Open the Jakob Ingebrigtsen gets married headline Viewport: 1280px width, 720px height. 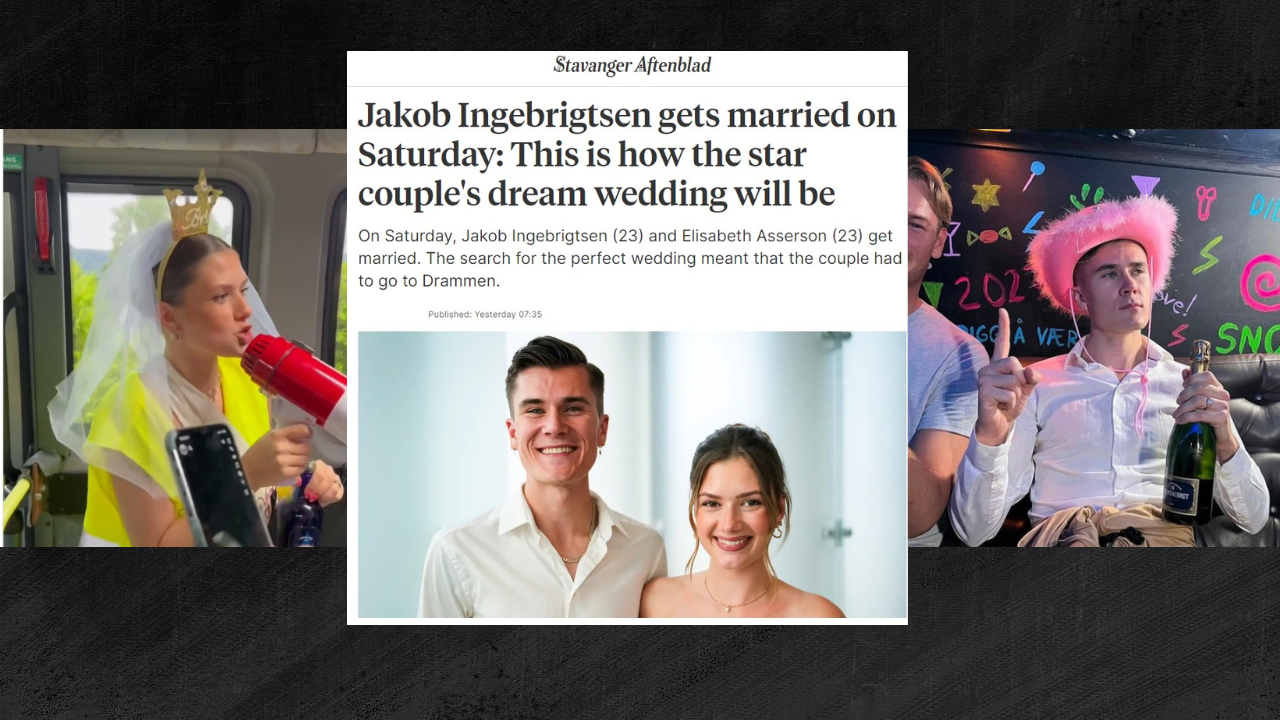(x=627, y=154)
